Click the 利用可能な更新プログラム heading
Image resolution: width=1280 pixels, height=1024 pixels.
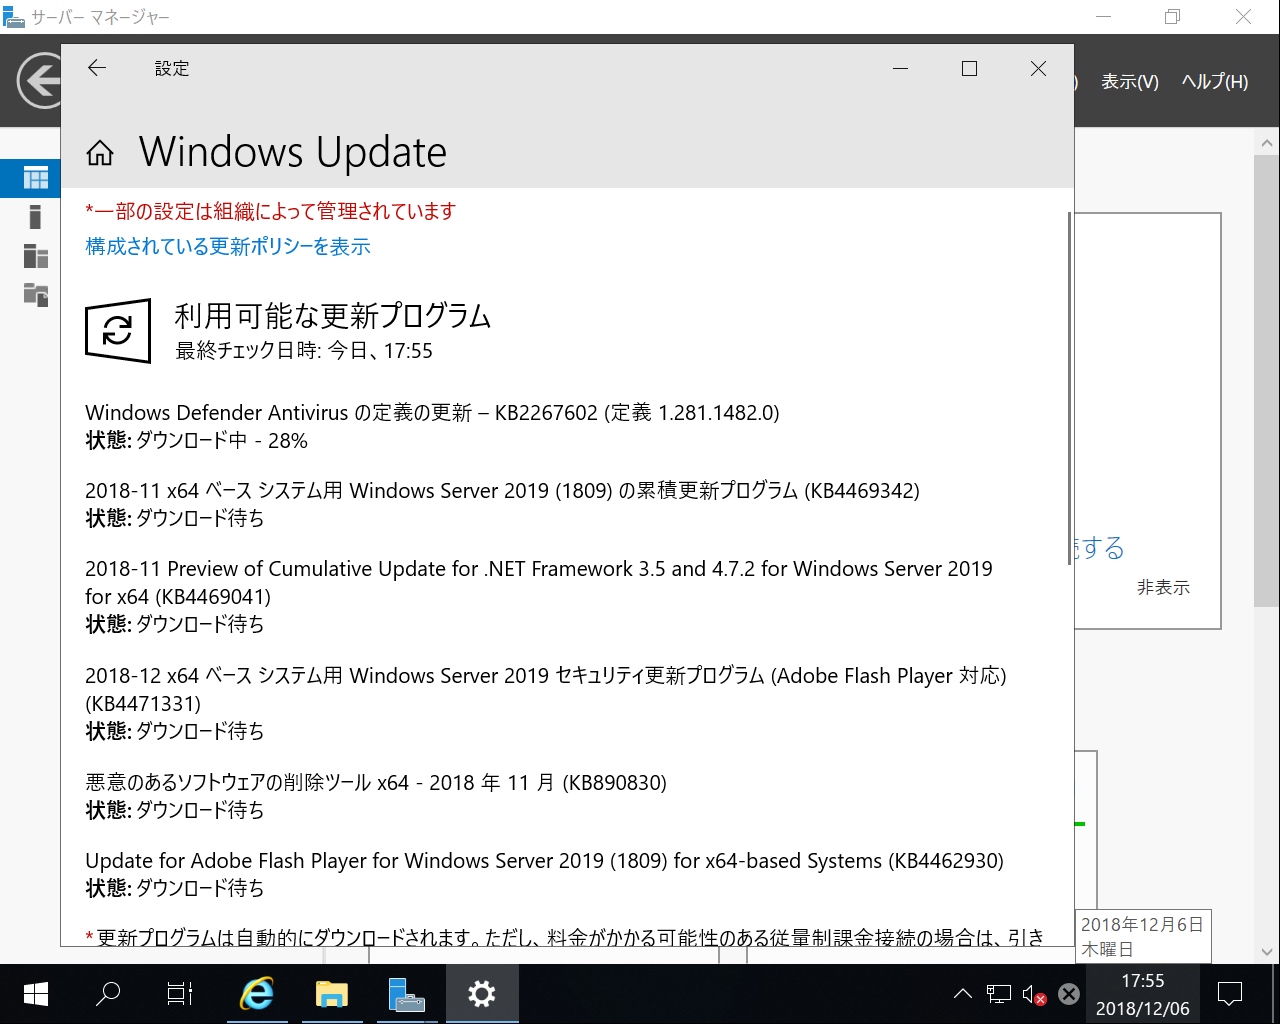click(x=333, y=316)
